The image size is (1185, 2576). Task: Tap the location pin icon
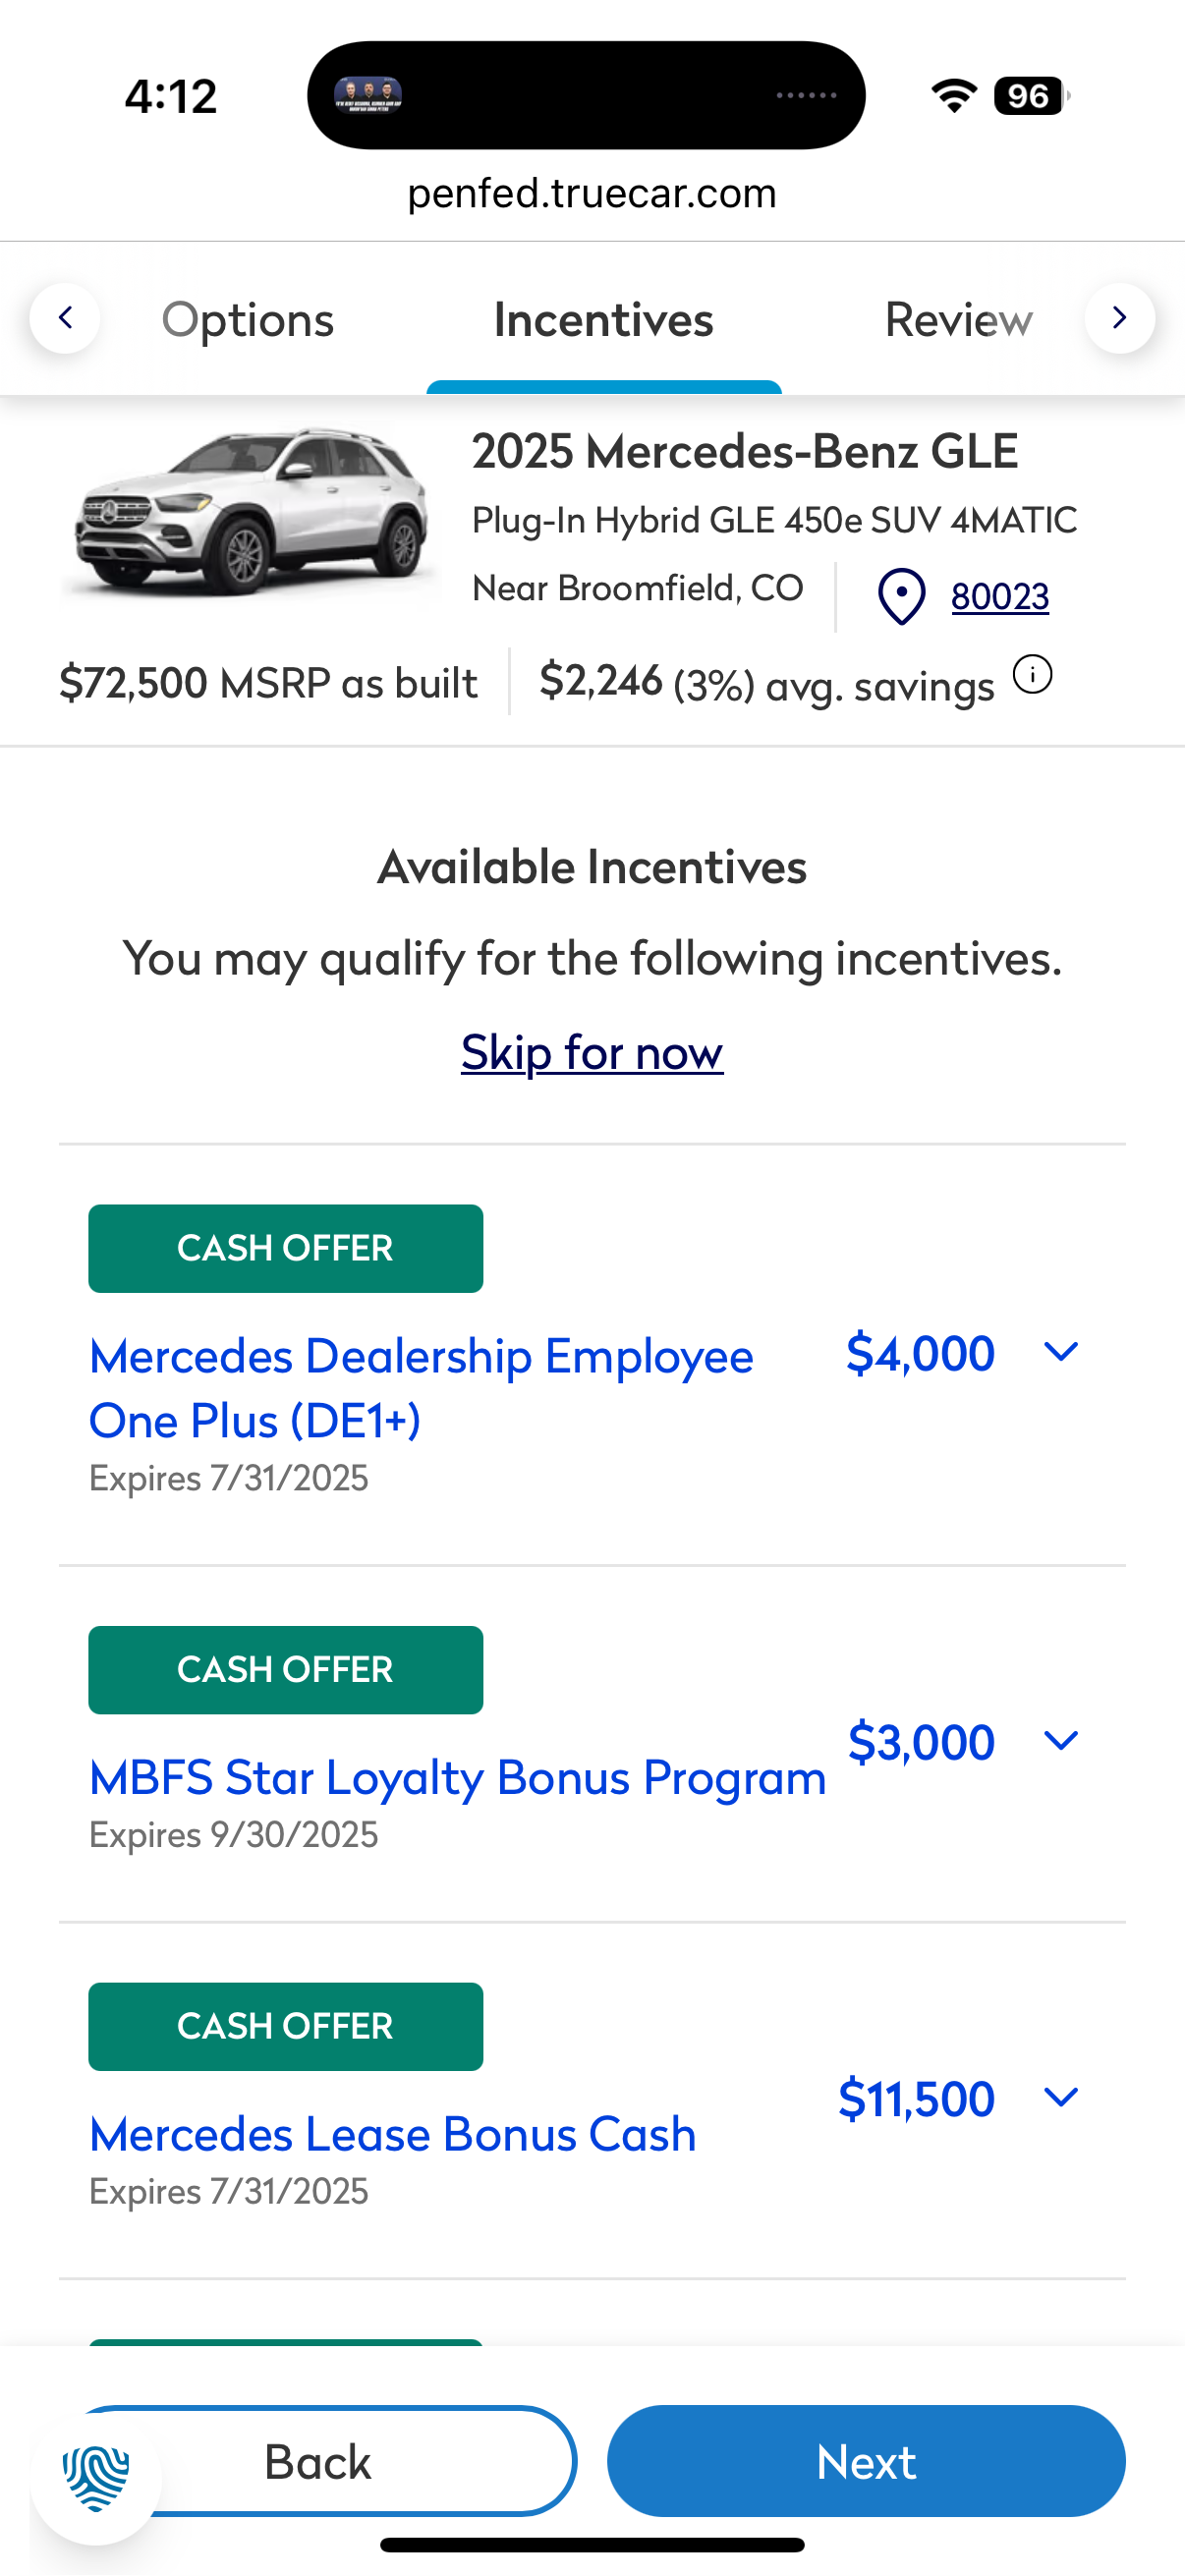(901, 597)
